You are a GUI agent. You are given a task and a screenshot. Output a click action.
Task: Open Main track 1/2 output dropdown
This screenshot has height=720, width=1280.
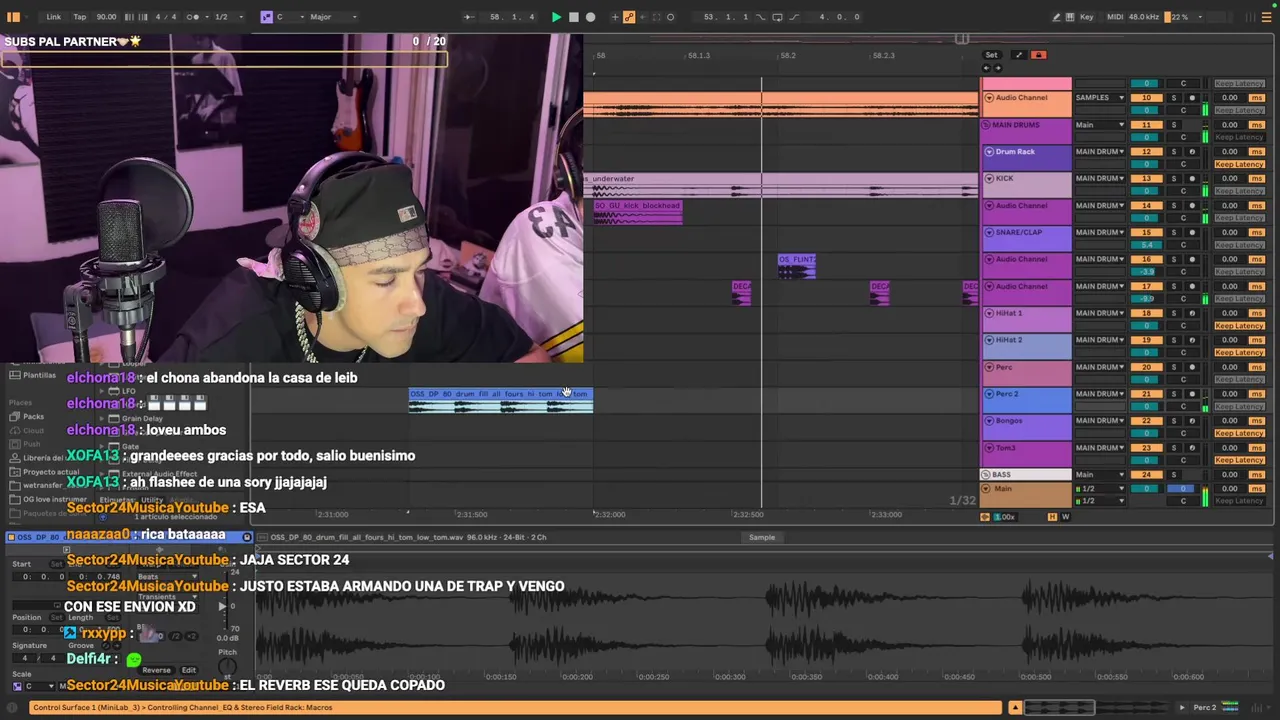[1100, 489]
